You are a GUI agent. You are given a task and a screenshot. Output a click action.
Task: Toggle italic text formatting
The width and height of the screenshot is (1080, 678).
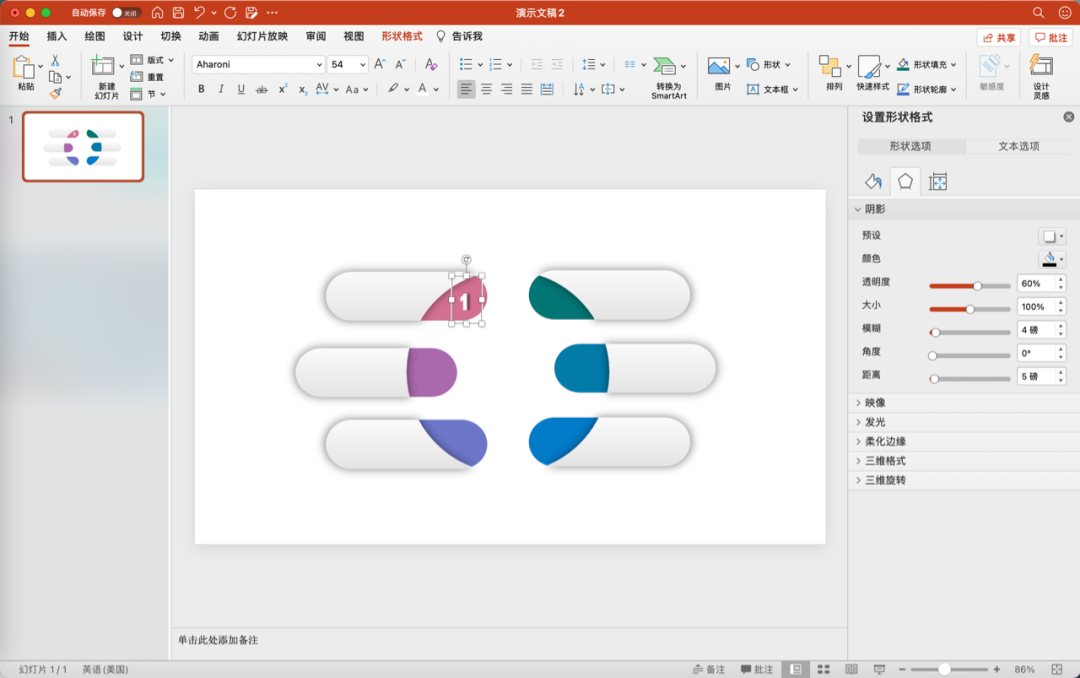click(x=221, y=89)
